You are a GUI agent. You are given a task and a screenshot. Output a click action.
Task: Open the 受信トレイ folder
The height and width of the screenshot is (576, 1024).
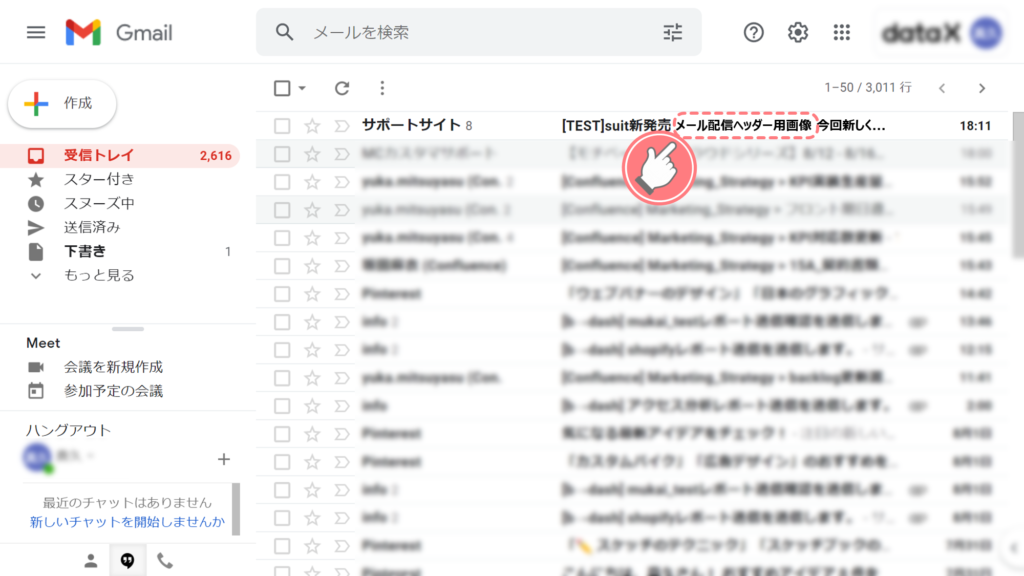click(x=98, y=155)
